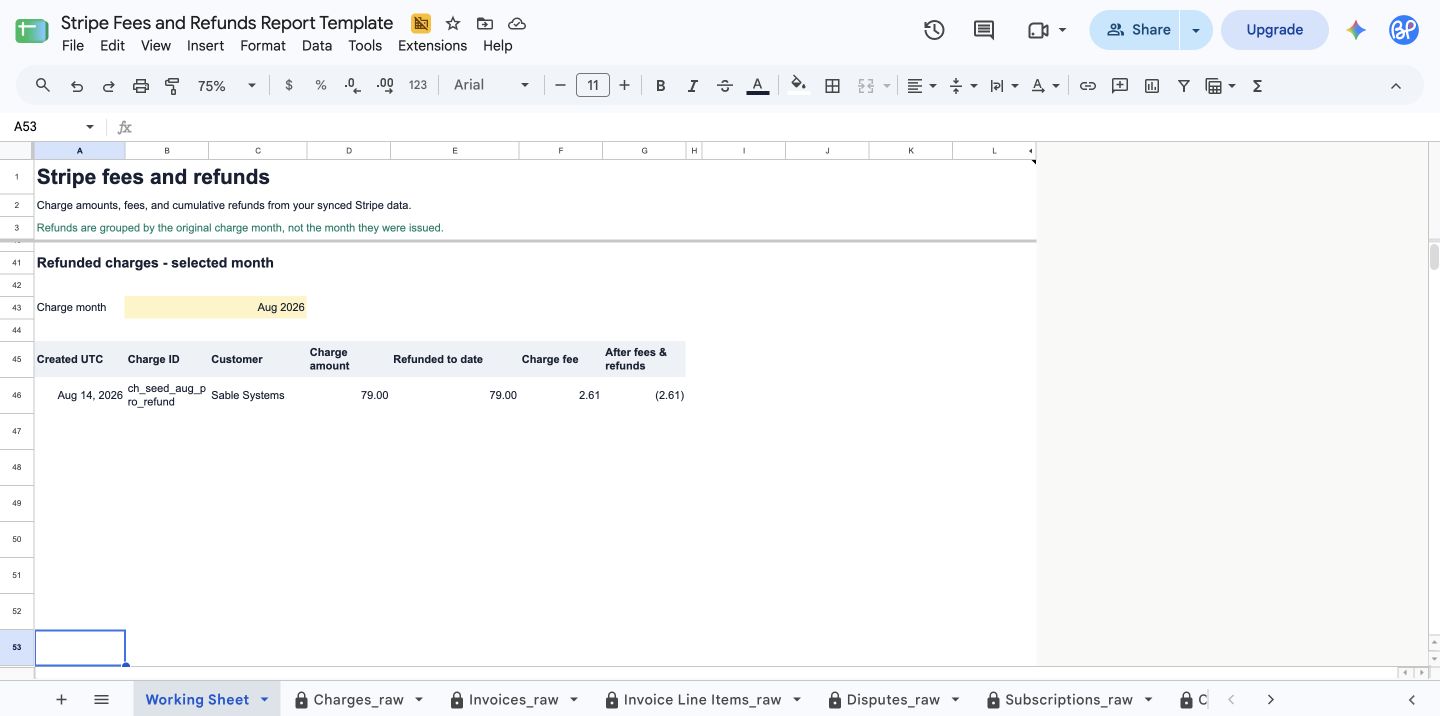This screenshot has width=1440, height=716.
Task: Insert a chart
Action: pyautogui.click(x=1152, y=86)
